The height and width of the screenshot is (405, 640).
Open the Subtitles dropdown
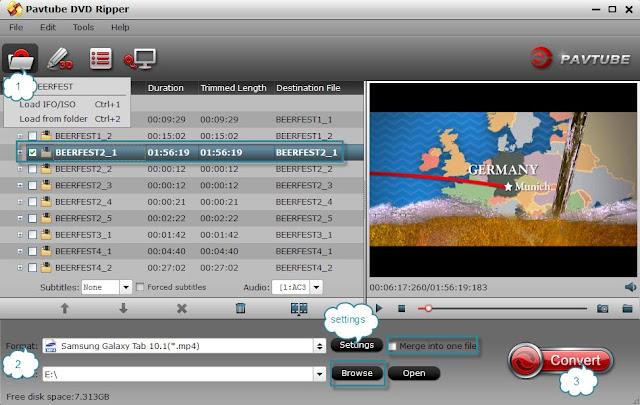tap(126, 287)
